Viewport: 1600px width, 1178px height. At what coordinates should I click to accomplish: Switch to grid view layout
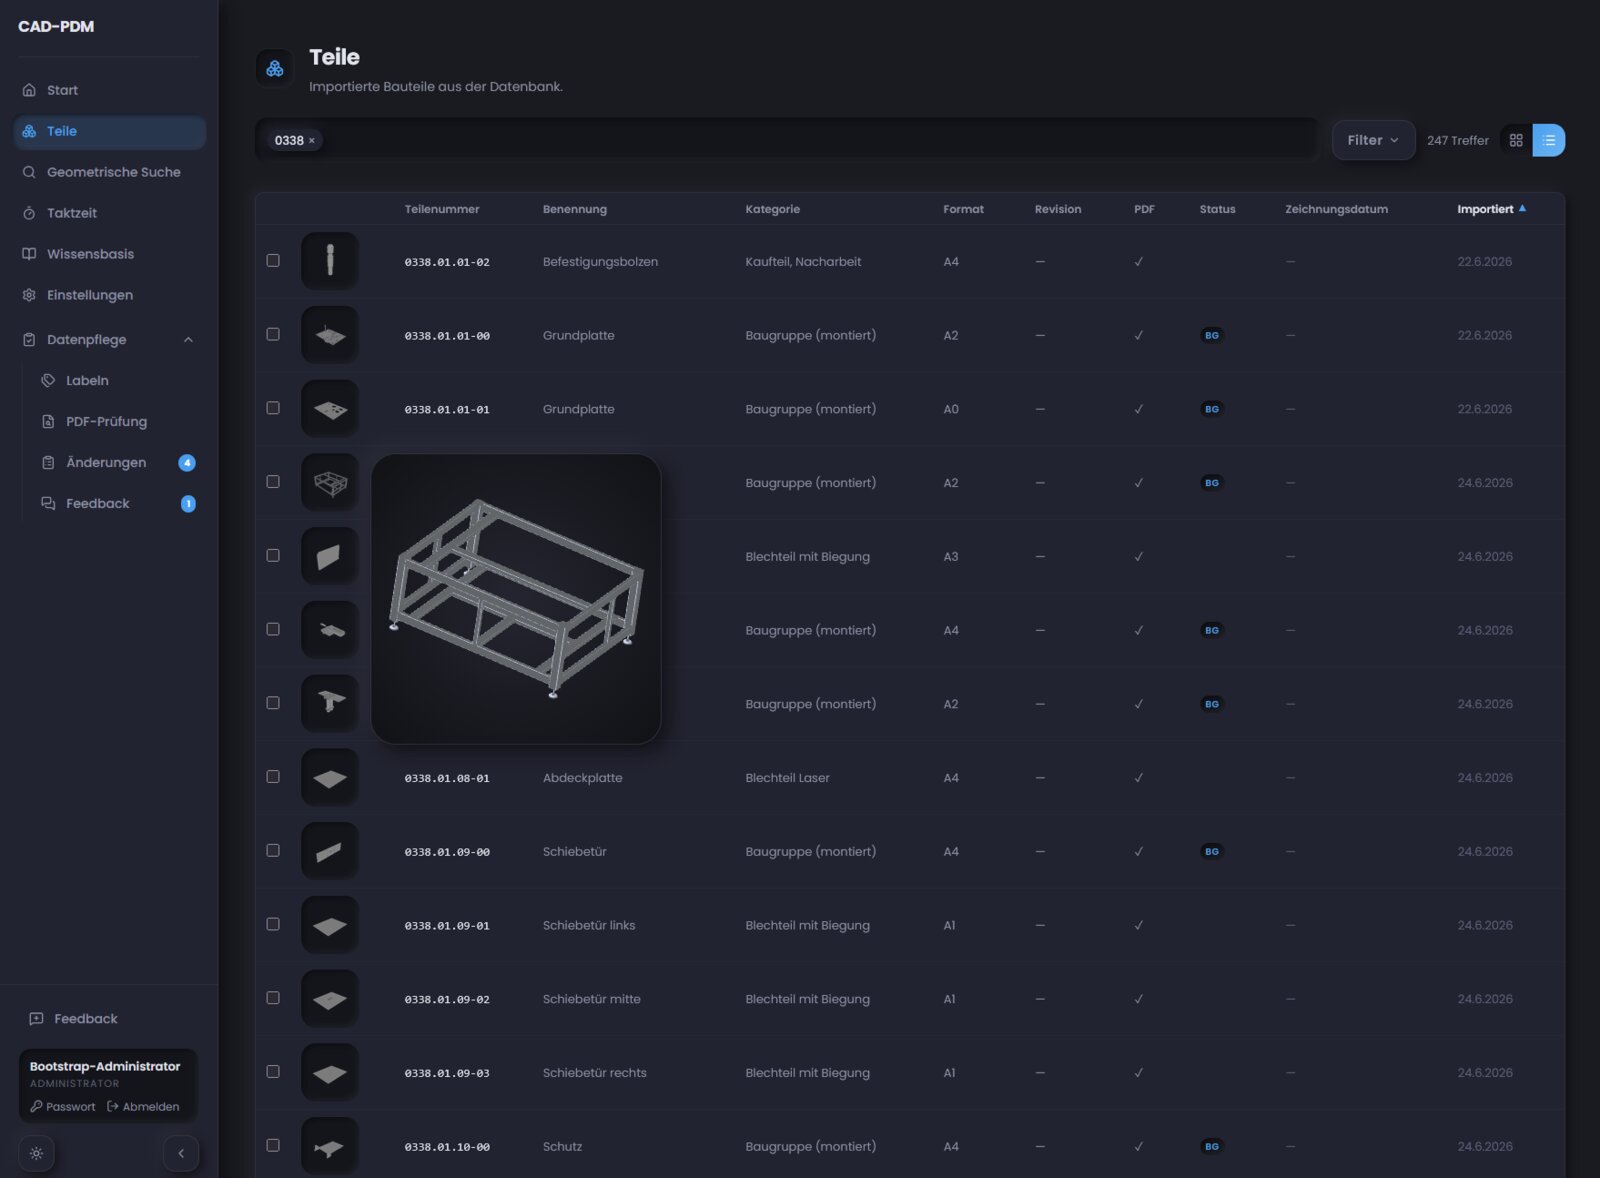tap(1516, 140)
